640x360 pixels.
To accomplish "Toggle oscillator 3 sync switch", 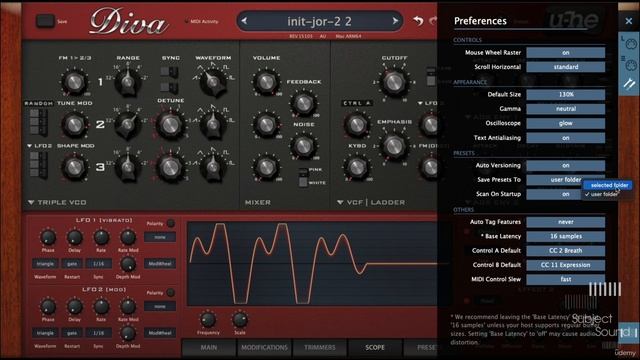I will [x=169, y=87].
